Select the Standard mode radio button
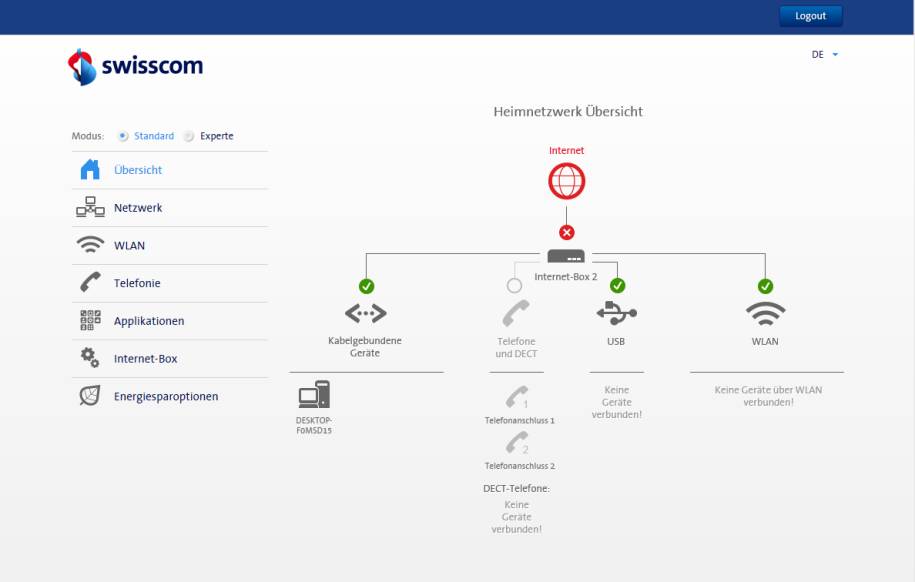Viewport: 915px width, 582px height. (123, 136)
